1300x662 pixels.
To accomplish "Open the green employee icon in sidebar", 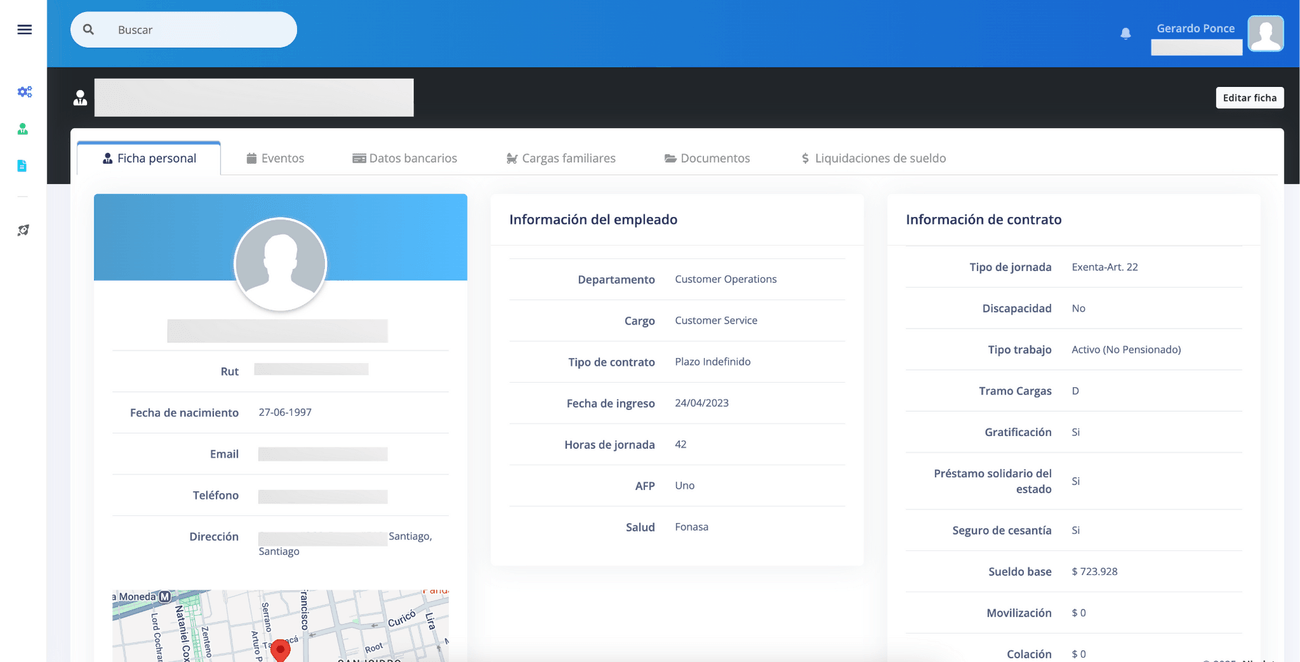I will pyautogui.click(x=22, y=129).
